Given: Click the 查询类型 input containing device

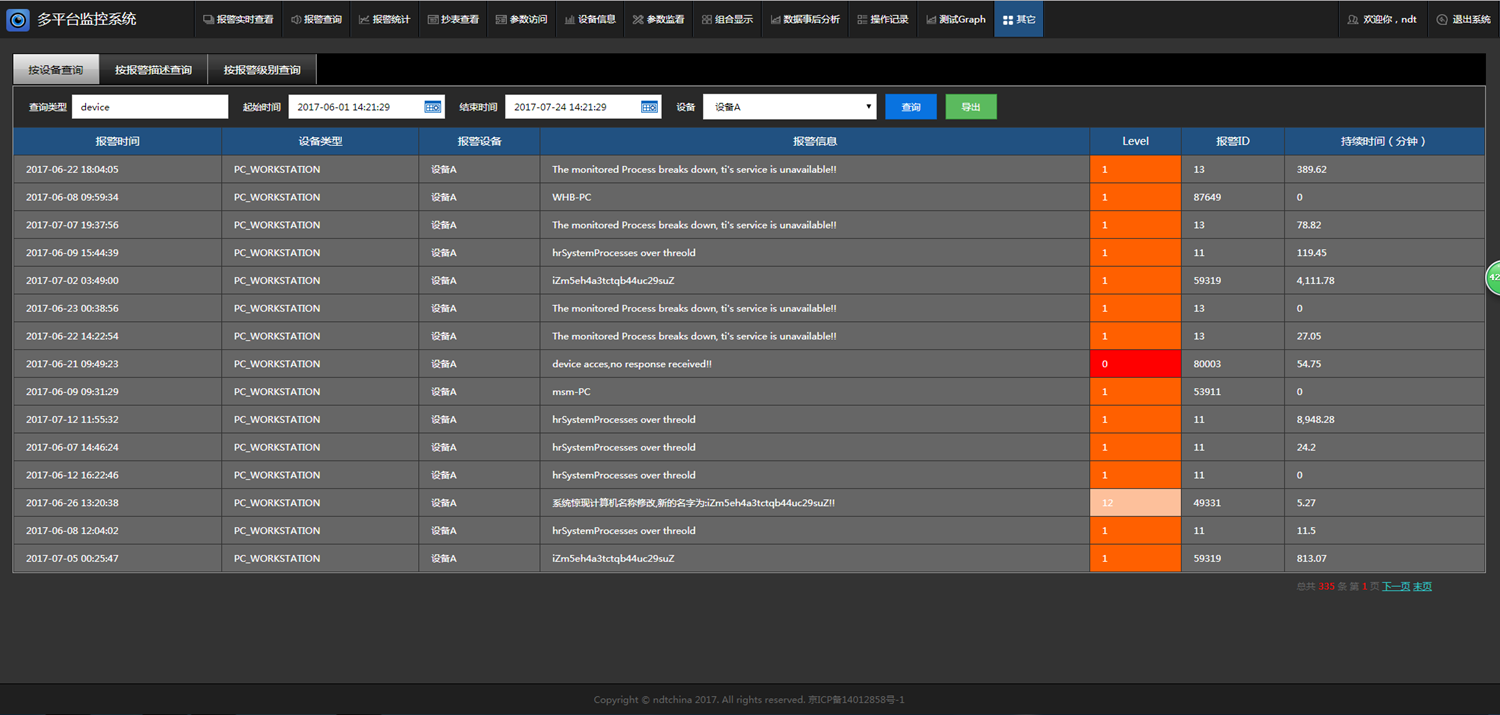Looking at the screenshot, I should point(150,107).
